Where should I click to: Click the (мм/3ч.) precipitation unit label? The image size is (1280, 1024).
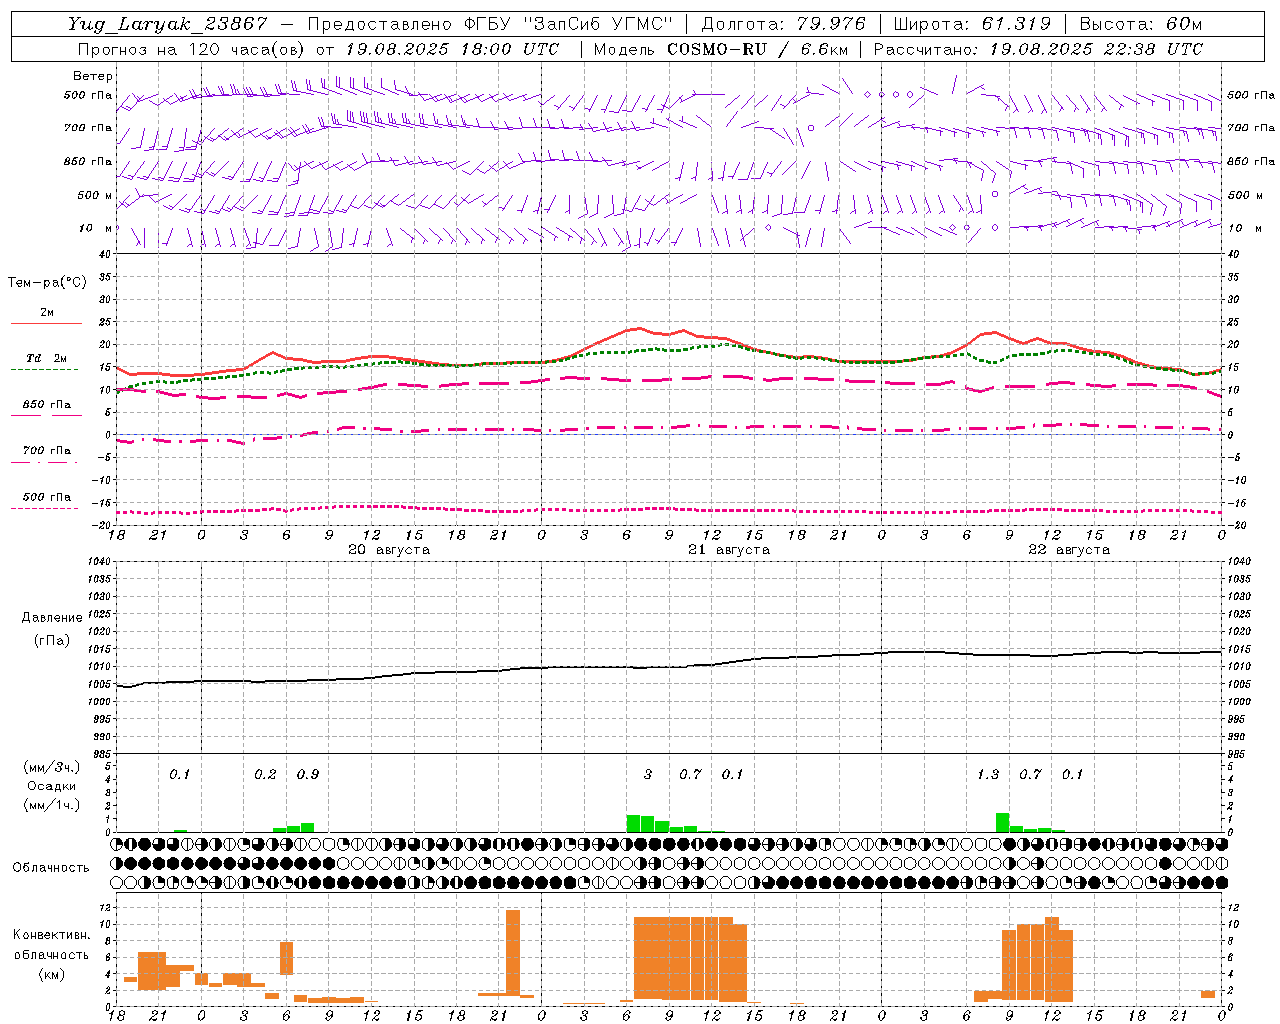[52, 767]
